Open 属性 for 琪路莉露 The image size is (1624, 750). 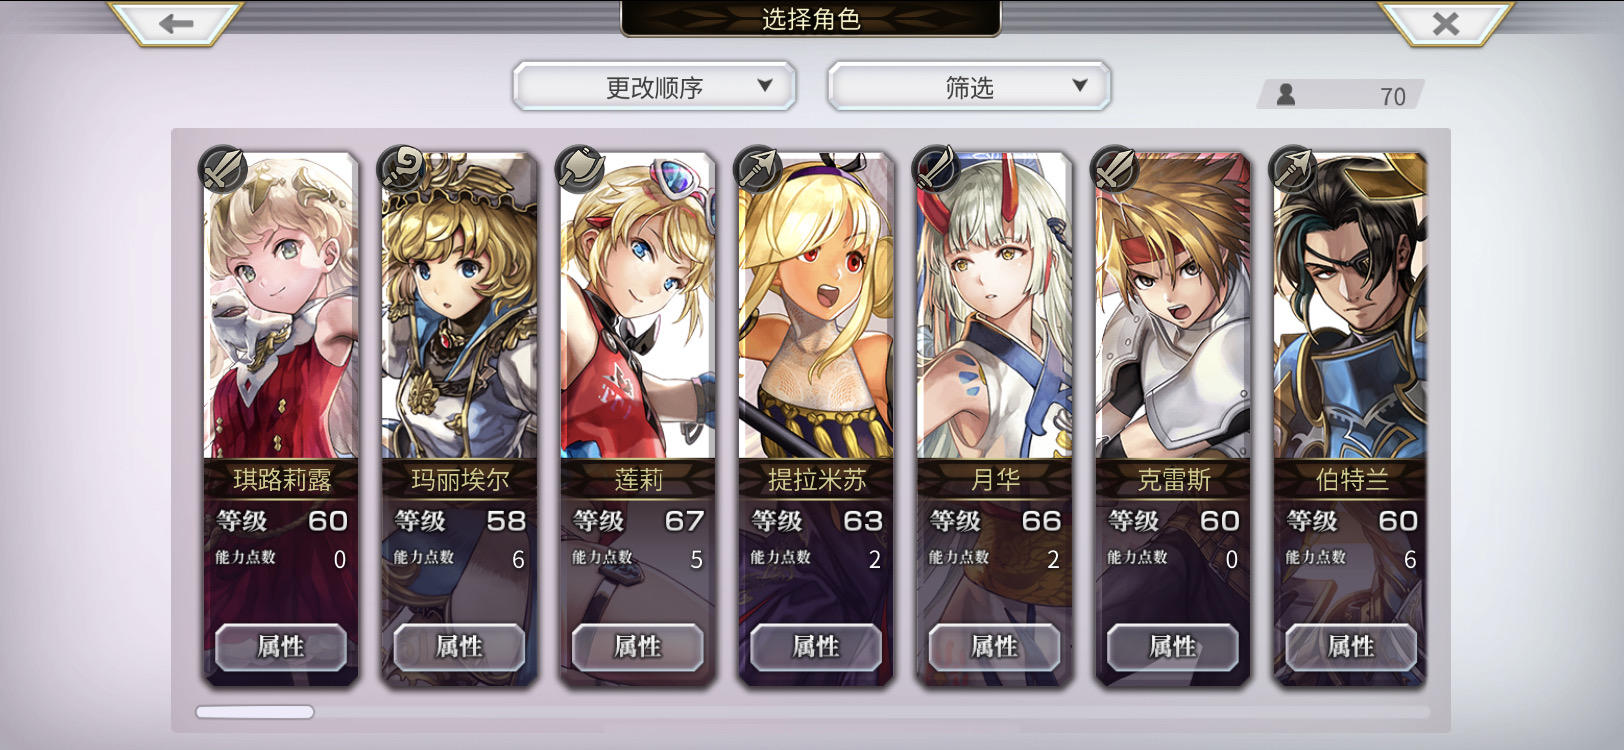click(x=281, y=647)
